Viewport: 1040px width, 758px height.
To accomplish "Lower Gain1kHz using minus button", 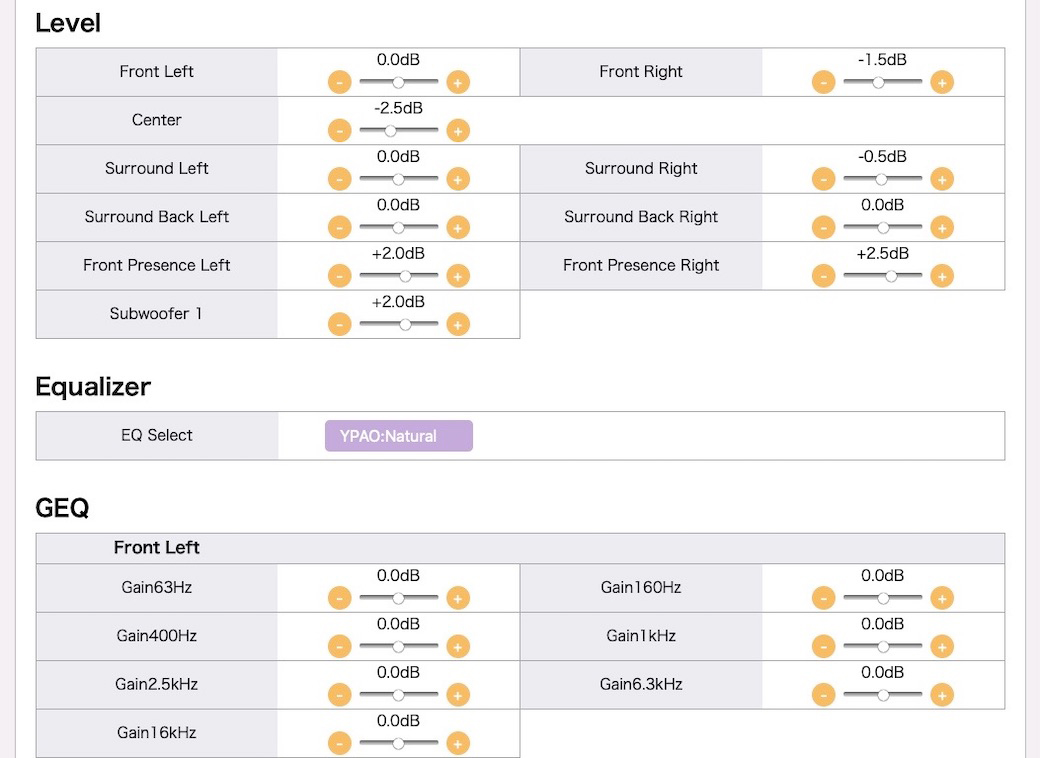I will [823, 647].
